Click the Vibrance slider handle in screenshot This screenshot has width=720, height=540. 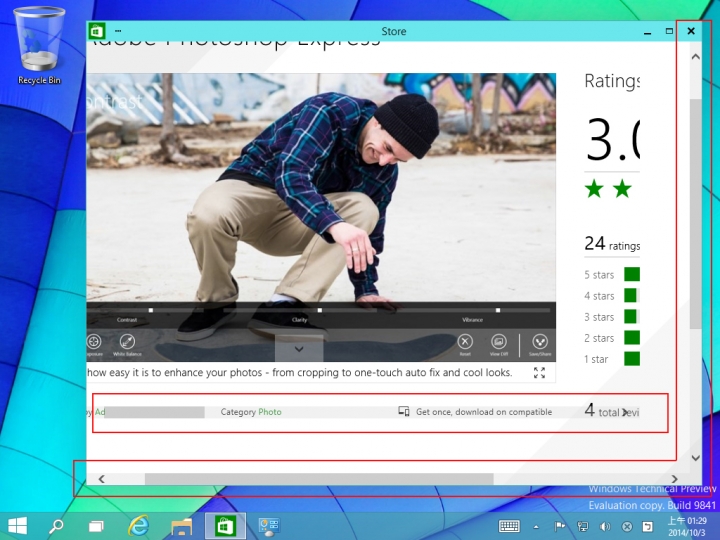pyautogui.click(x=498, y=310)
